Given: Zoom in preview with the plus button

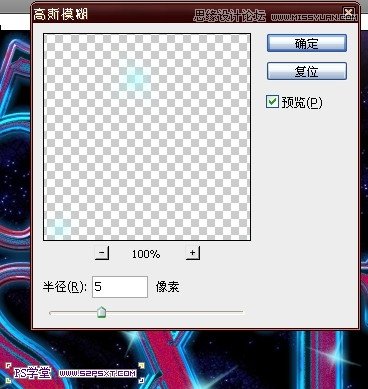Looking at the screenshot, I should click(x=193, y=253).
